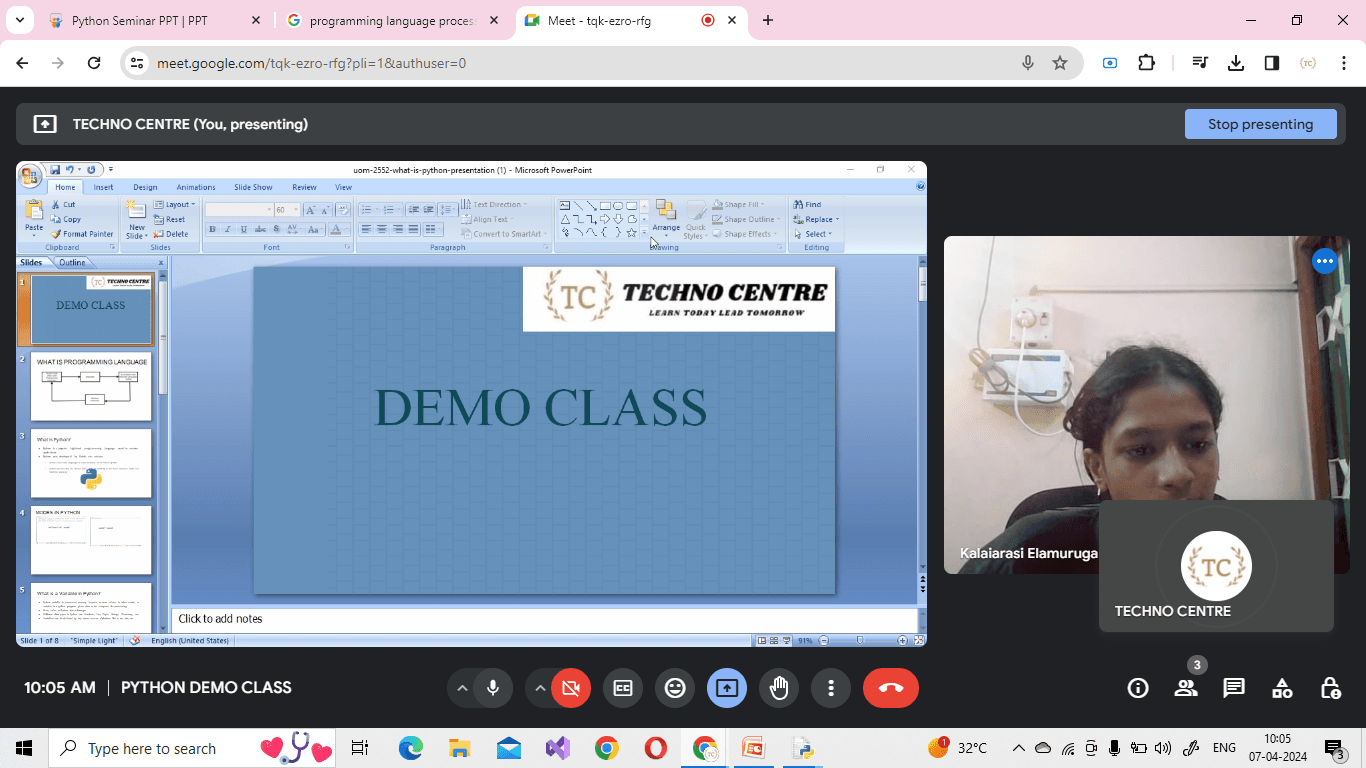The width and height of the screenshot is (1366, 768).
Task: Go back in browser history
Action: coord(22,63)
